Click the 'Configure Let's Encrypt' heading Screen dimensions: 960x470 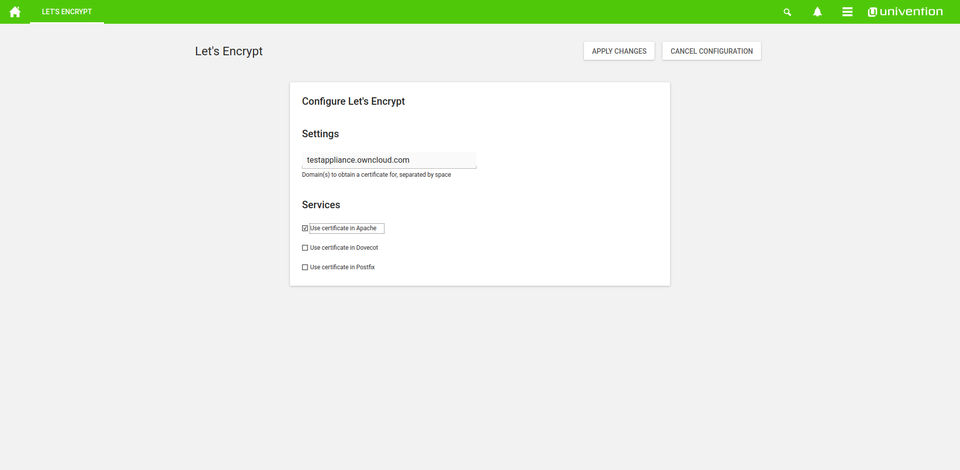pyautogui.click(x=353, y=102)
